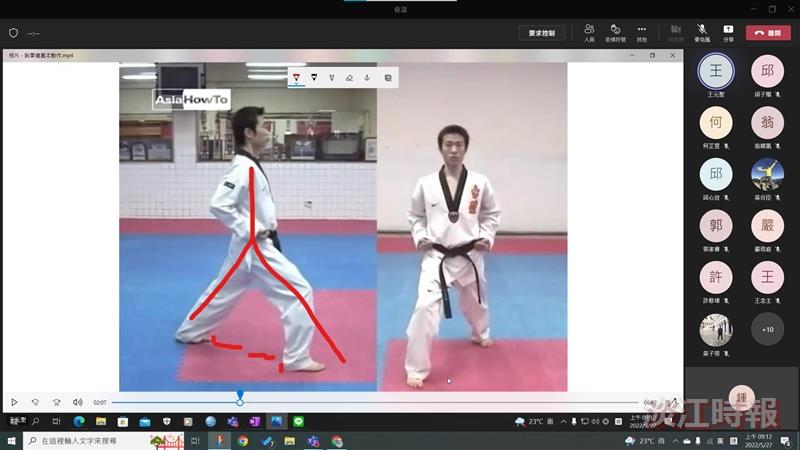Image resolution: width=800 pixels, height=450 pixels.
Task: Open OneNote in the shared screen's taskbar
Action: (x=255, y=421)
